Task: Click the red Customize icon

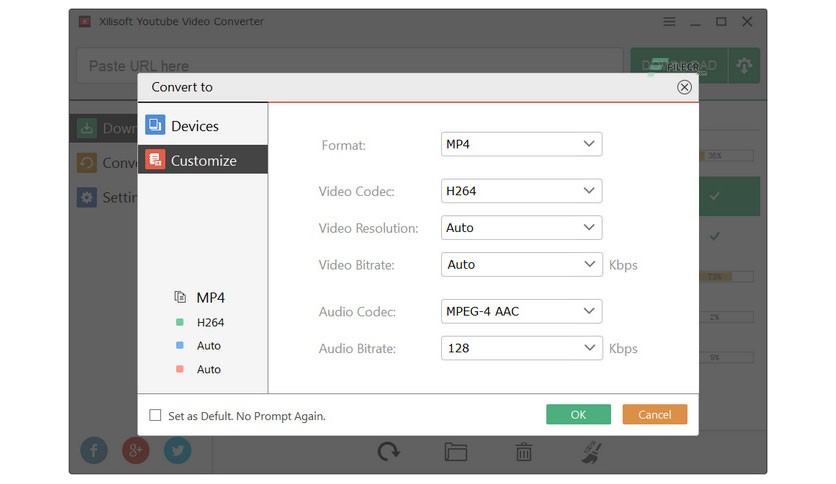Action: [x=155, y=159]
